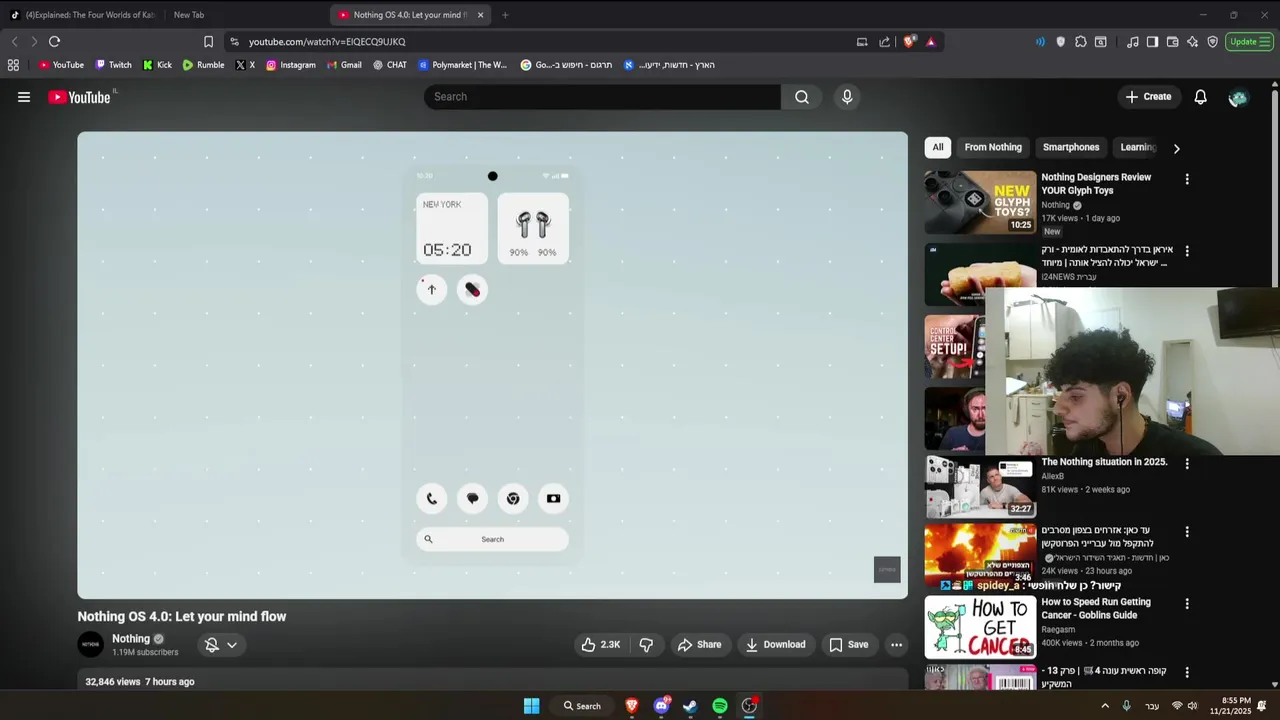Click the search magnifier button
Image resolution: width=1280 pixels, height=720 pixels.
pyautogui.click(x=802, y=97)
